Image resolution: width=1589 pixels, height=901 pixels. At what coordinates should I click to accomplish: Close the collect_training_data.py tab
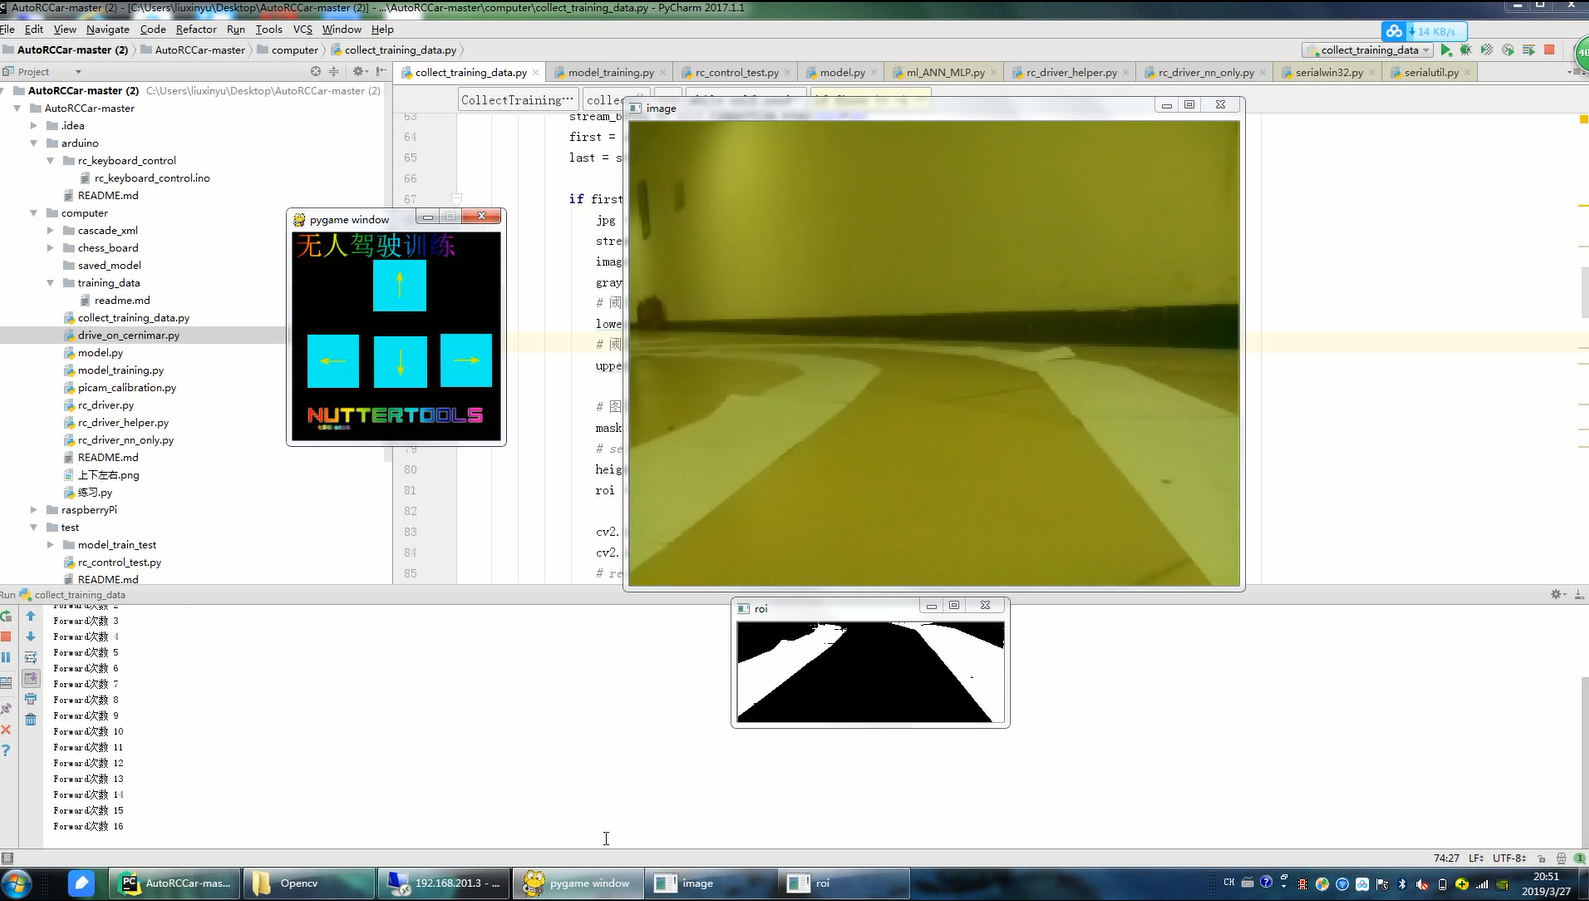pos(536,72)
